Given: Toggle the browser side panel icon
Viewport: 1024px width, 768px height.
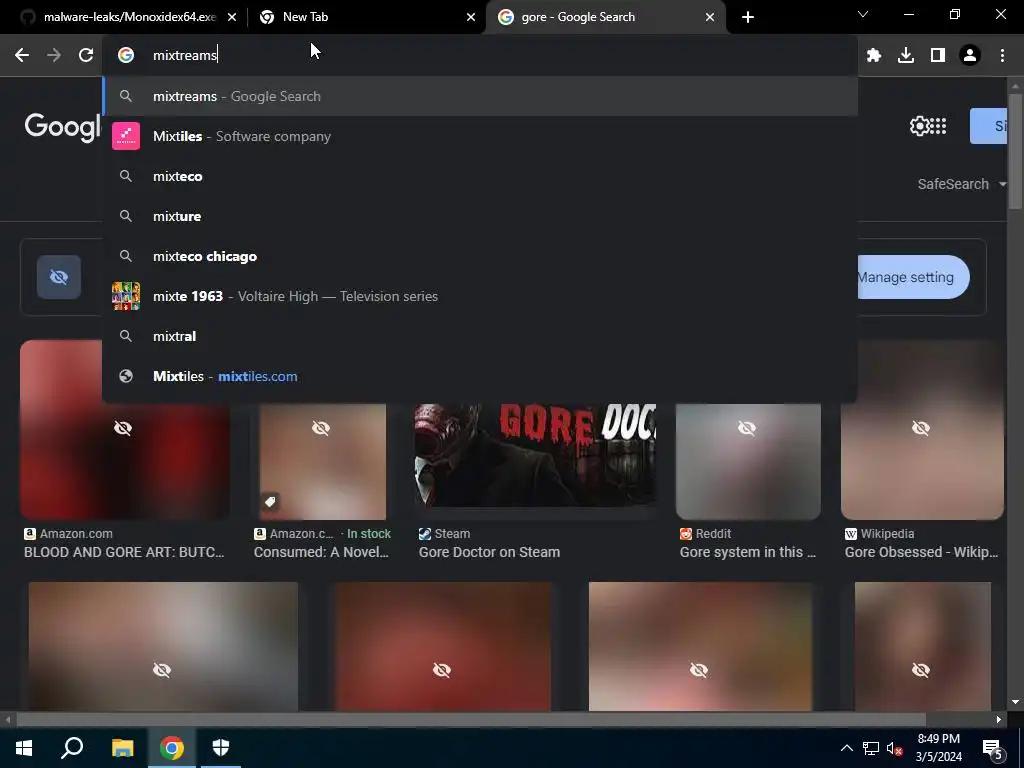Looking at the screenshot, I should (938, 56).
